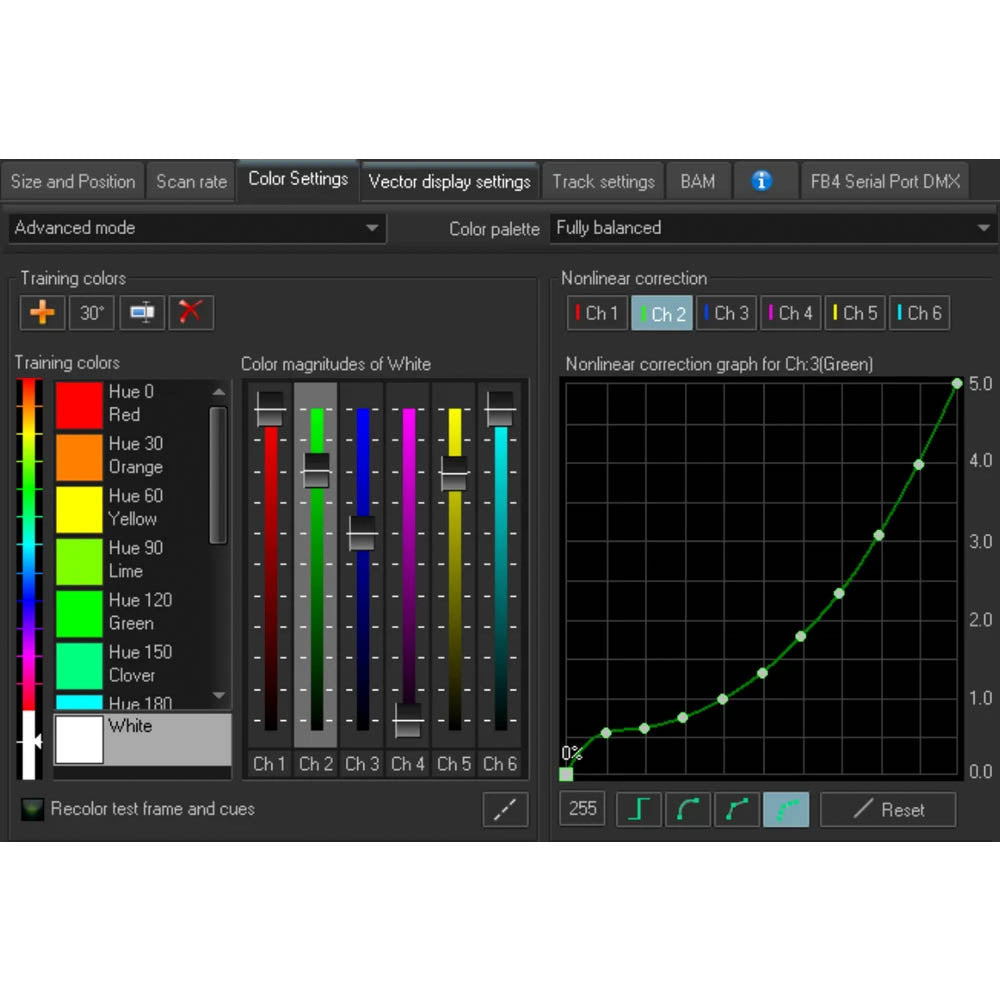Click the Reset button
Screen dimensions: 1000x1000
coord(888,809)
